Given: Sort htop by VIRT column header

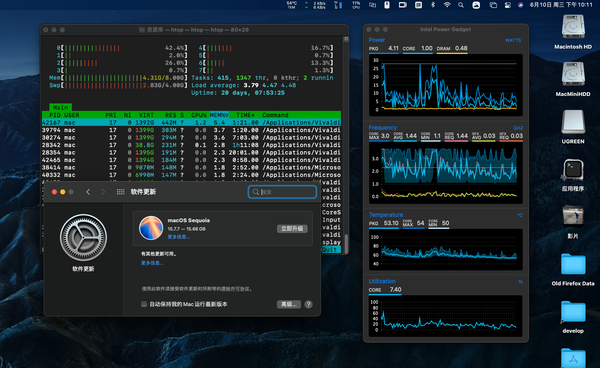Looking at the screenshot, I should pyautogui.click(x=146, y=115).
